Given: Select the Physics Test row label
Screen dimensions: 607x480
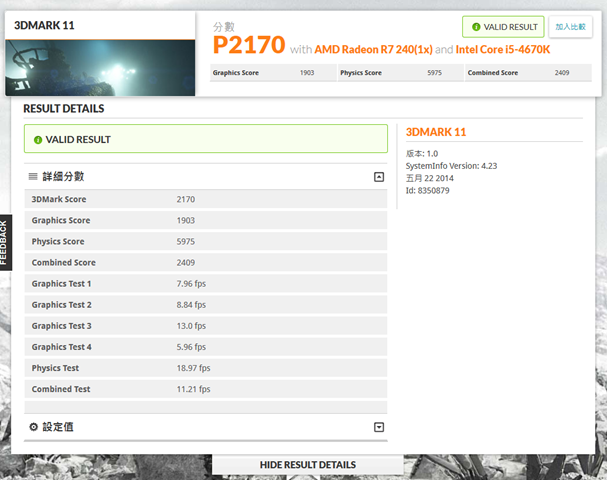Looking at the screenshot, I should (x=55, y=368).
